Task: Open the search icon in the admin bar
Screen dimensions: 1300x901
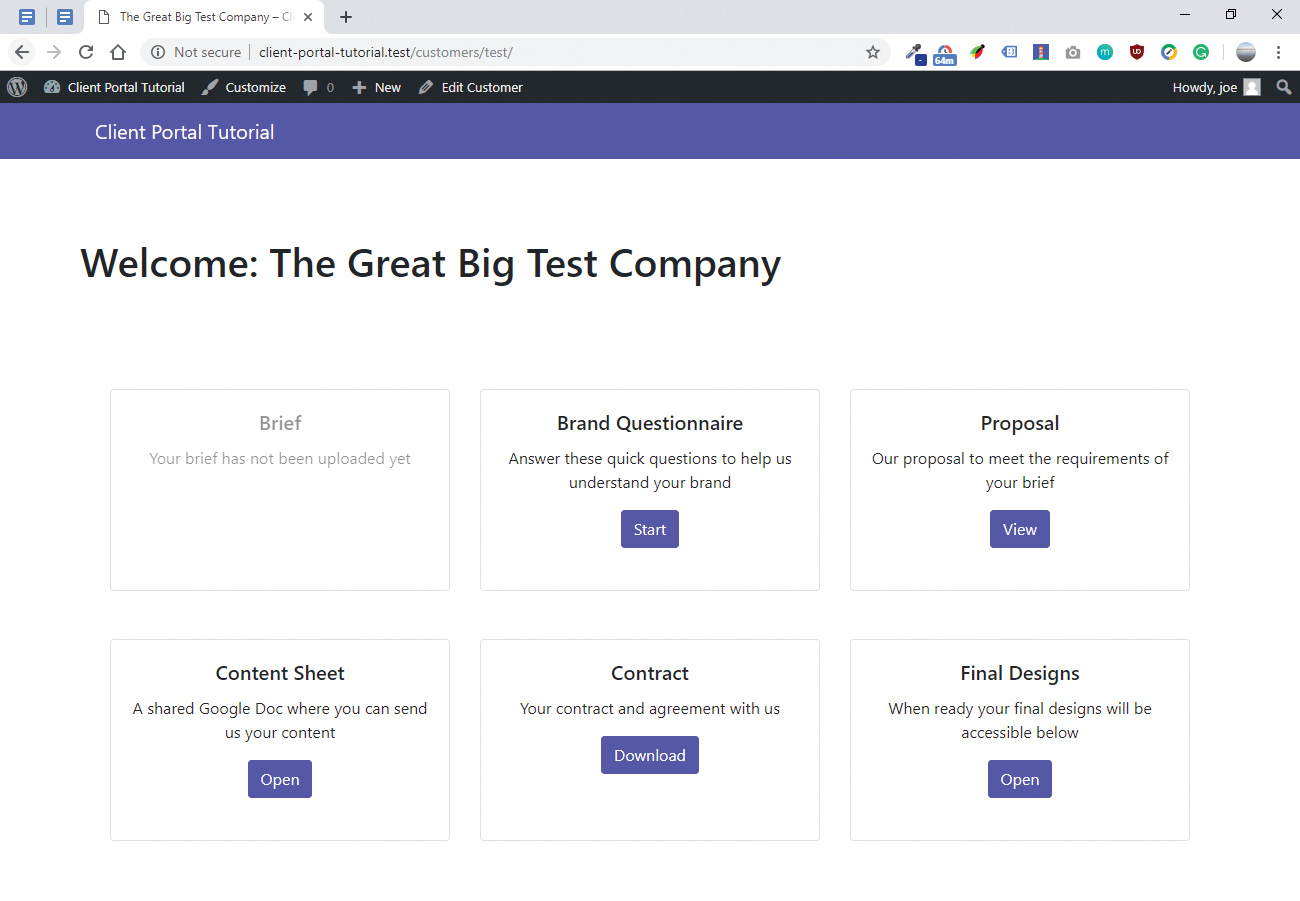Action: (1283, 87)
